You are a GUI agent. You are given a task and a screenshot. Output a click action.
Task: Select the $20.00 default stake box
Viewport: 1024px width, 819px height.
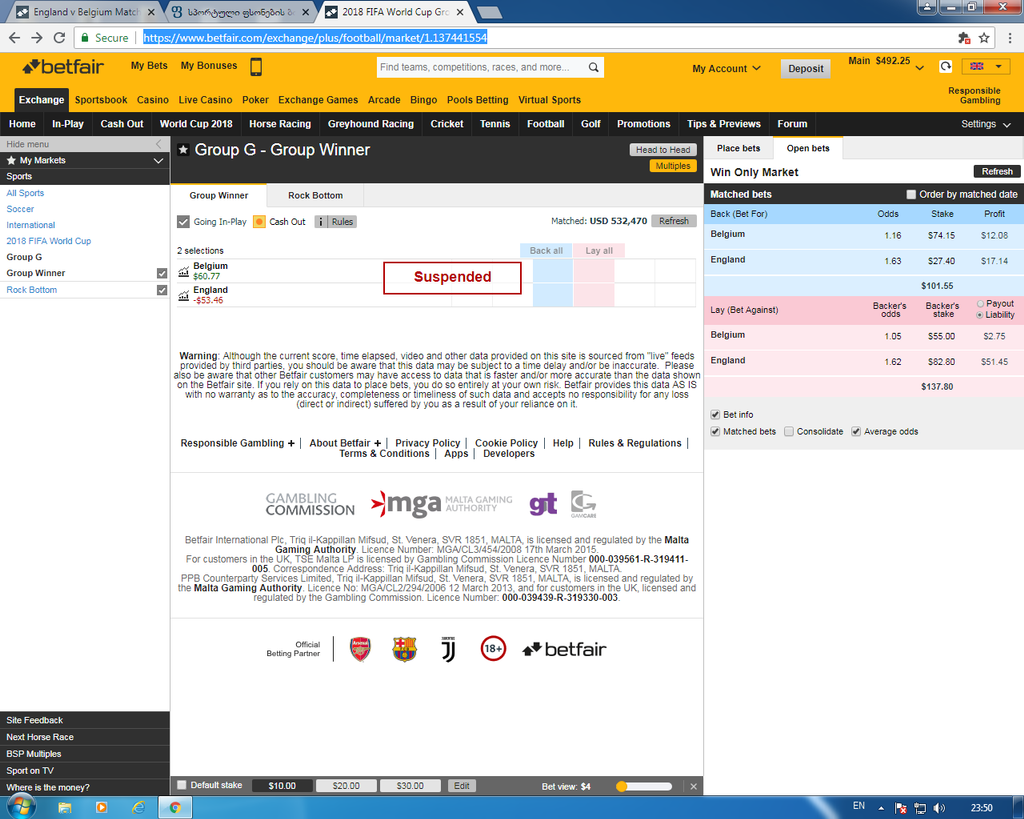pyautogui.click(x=346, y=786)
